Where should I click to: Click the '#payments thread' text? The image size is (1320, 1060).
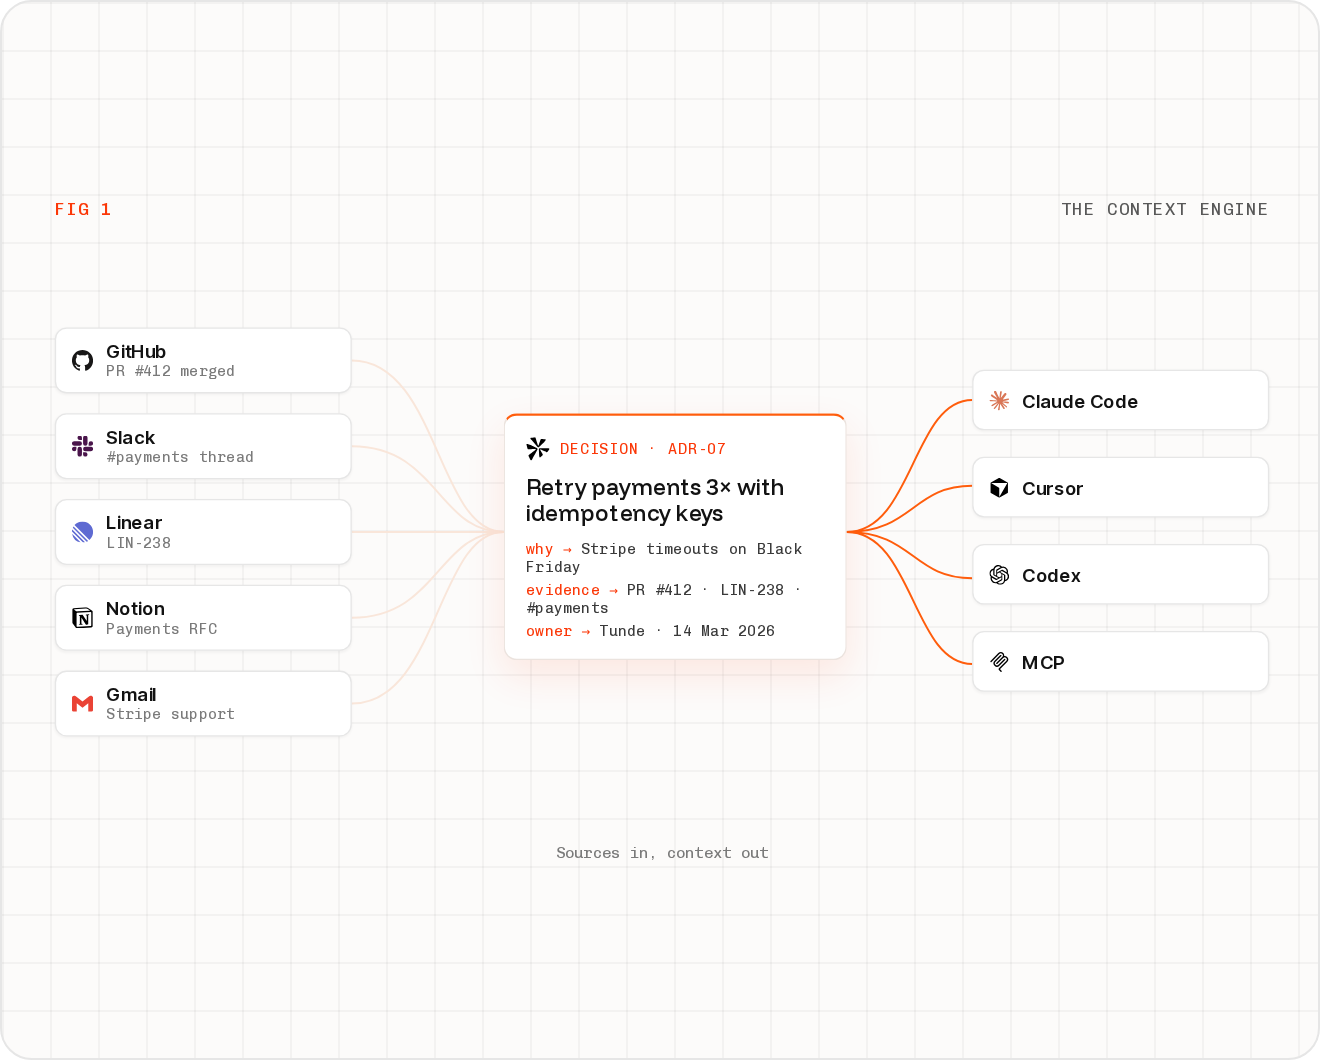pos(180,457)
